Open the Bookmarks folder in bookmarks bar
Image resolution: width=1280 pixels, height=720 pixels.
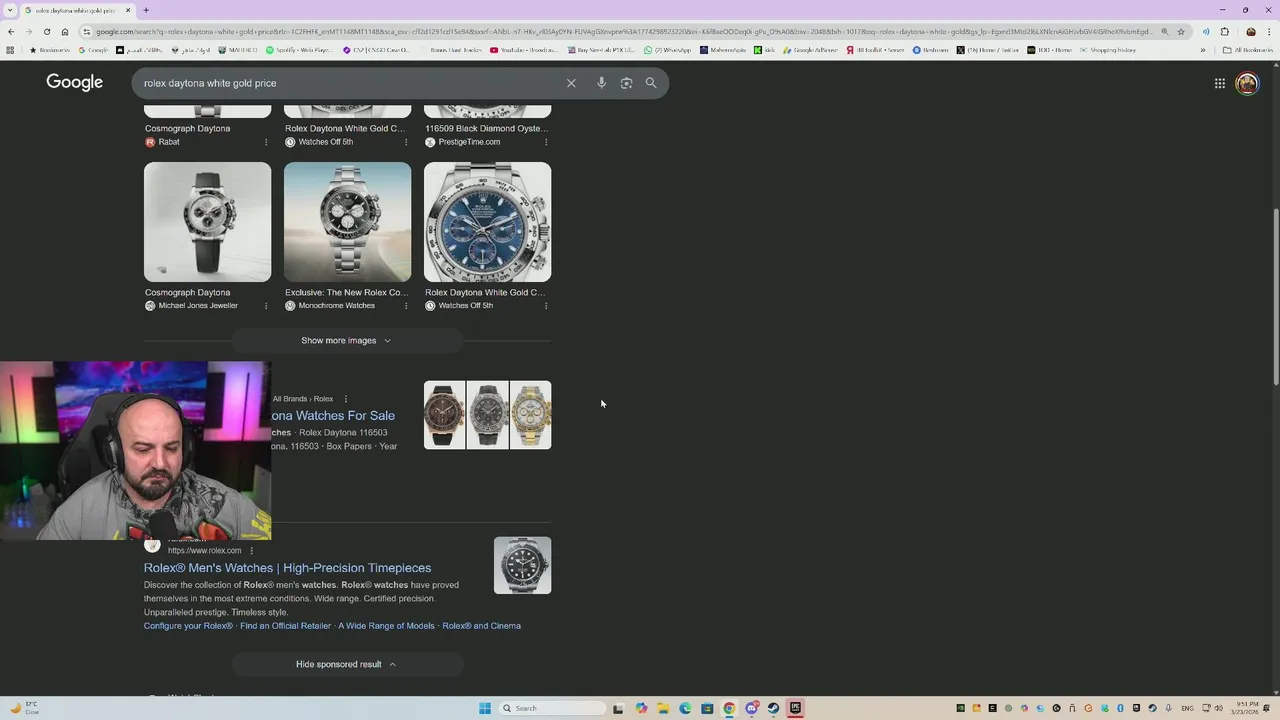[50, 50]
